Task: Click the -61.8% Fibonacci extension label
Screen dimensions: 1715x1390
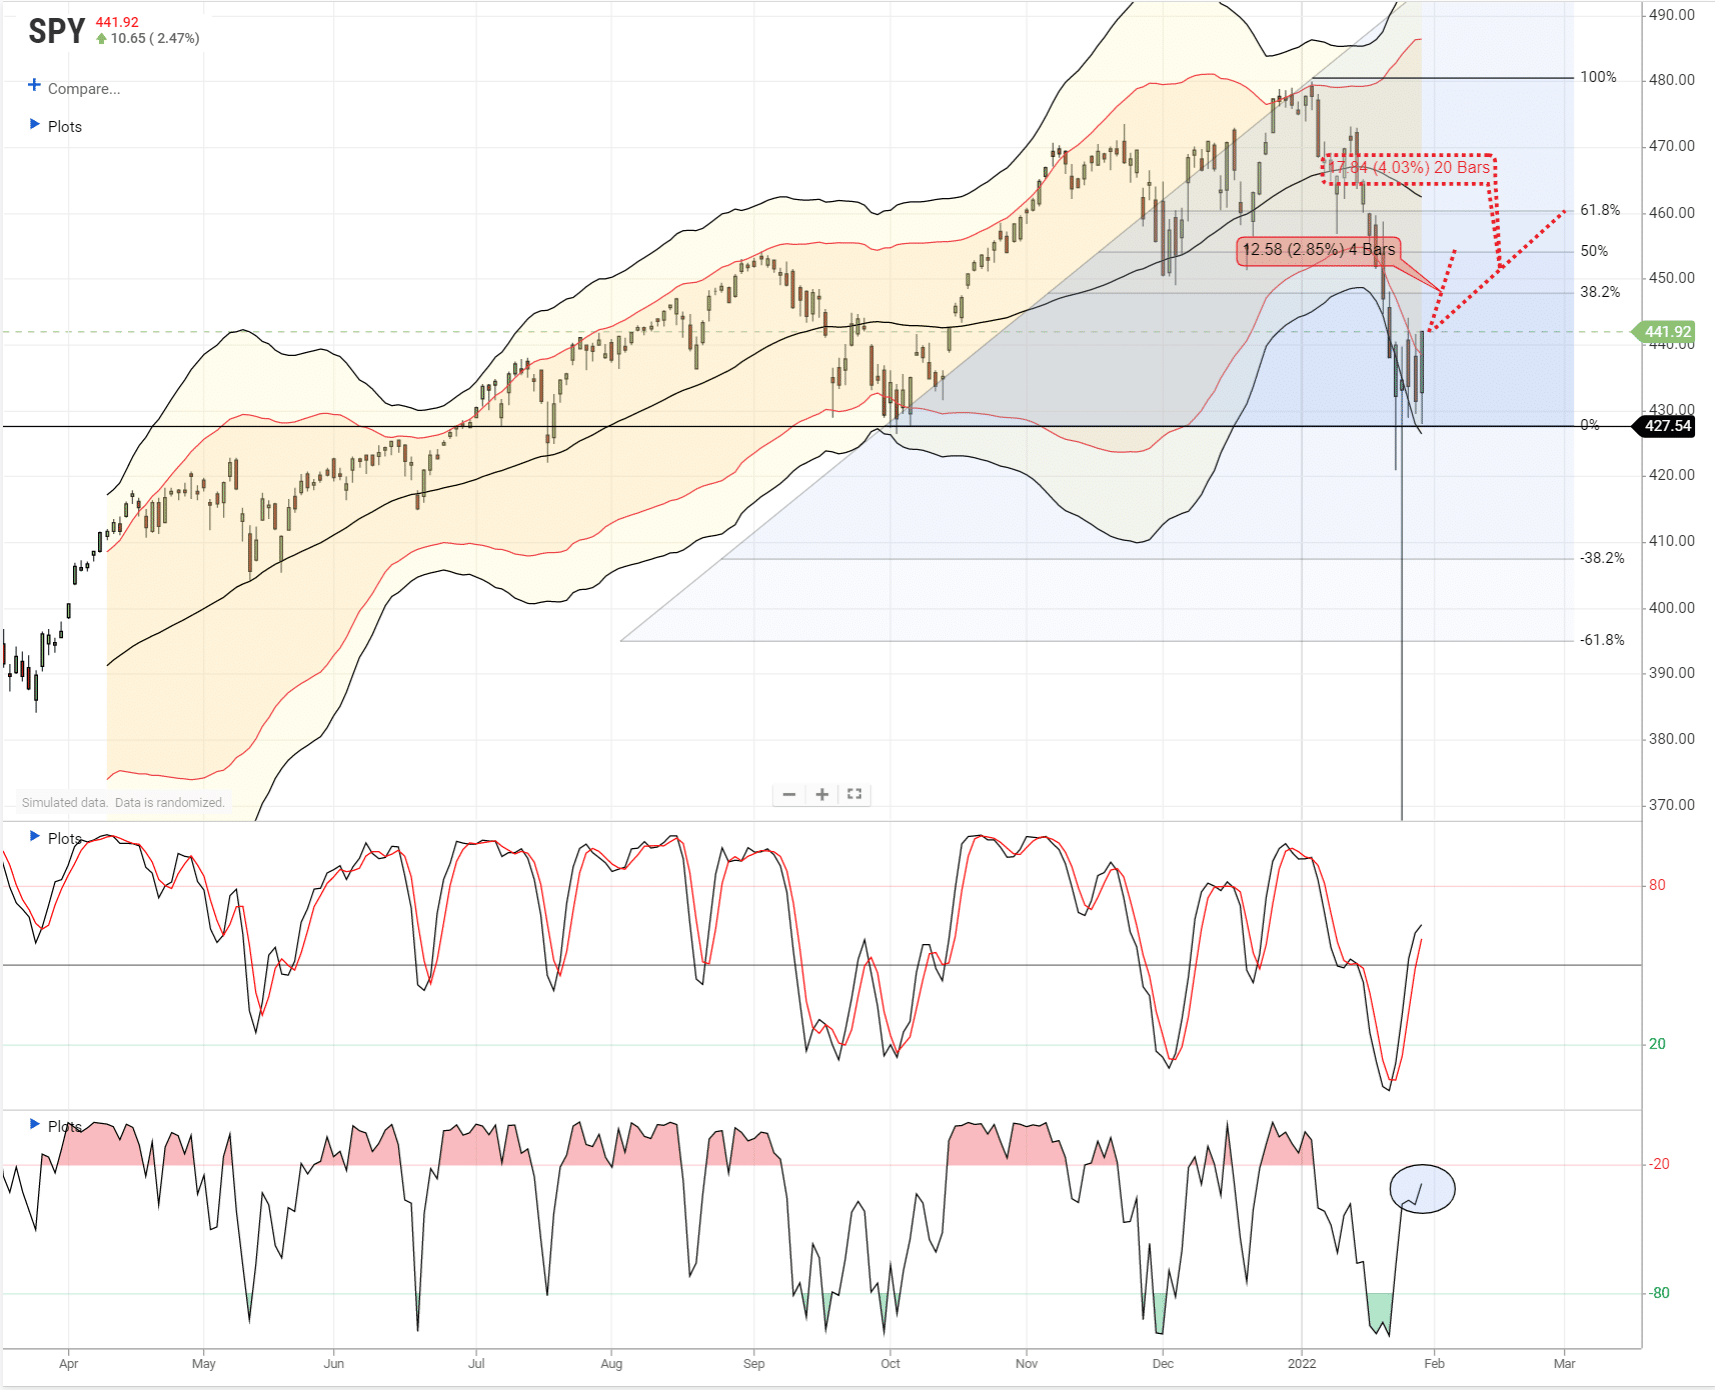Action: [1602, 640]
